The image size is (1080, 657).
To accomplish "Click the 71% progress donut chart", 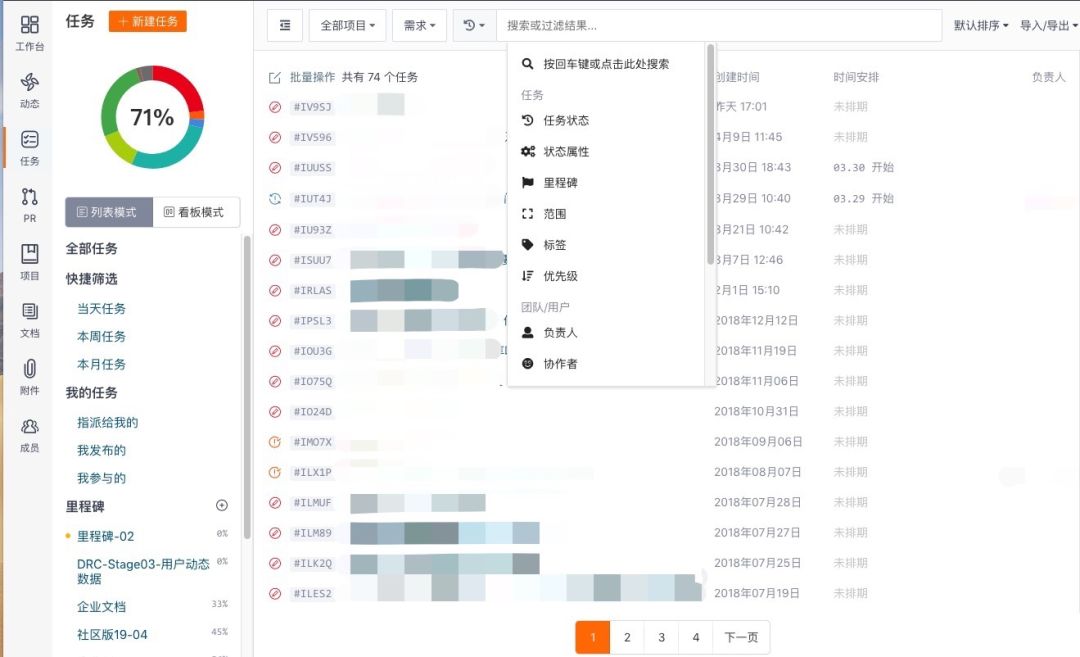I will point(152,117).
